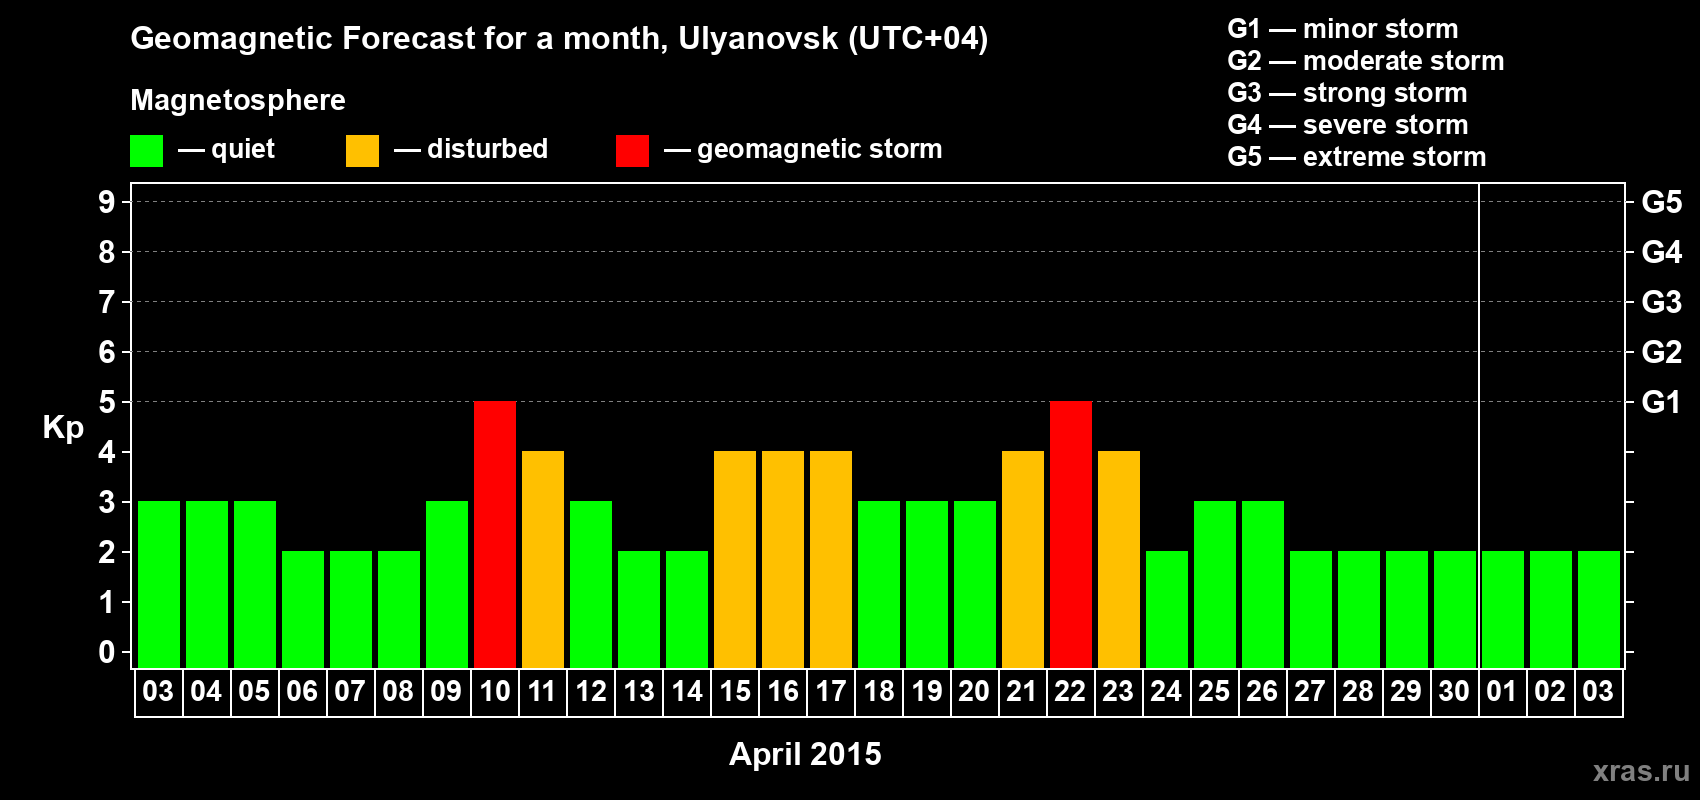Click the date label 08 on the axis

(398, 691)
